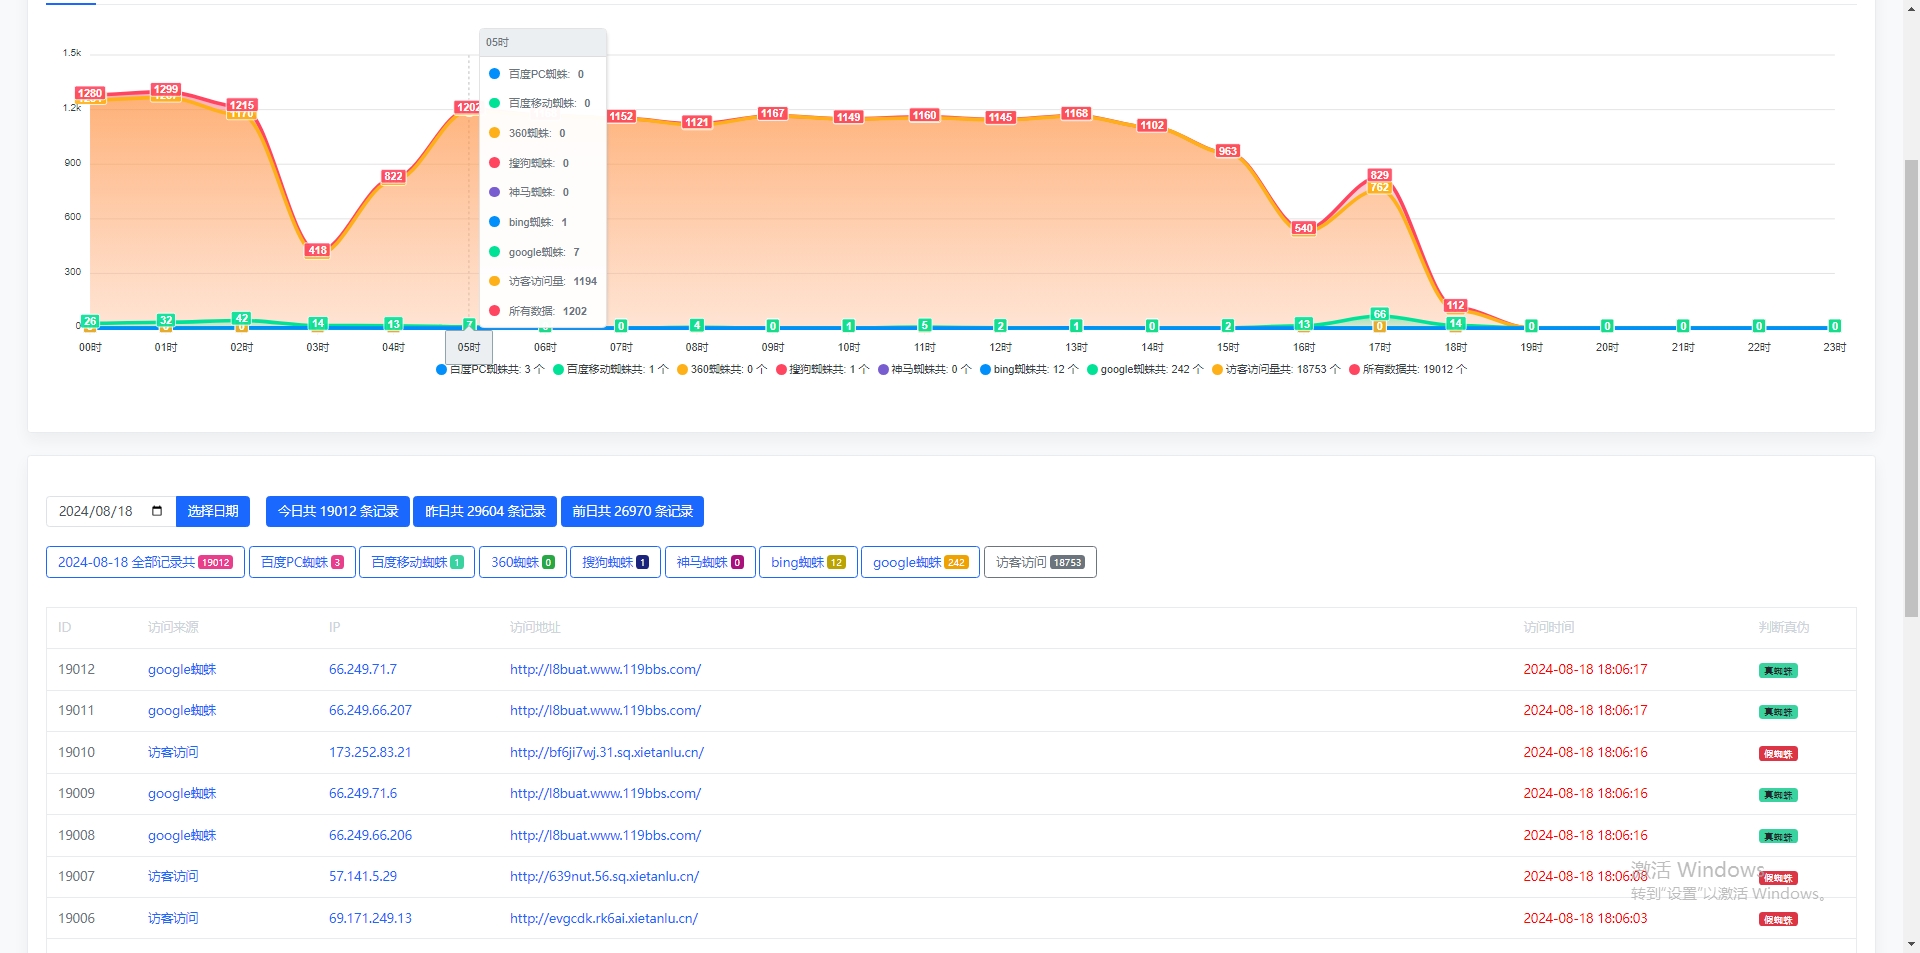1920x953 pixels.
Task: Open the calendar picker icon in date field
Action: (x=157, y=511)
